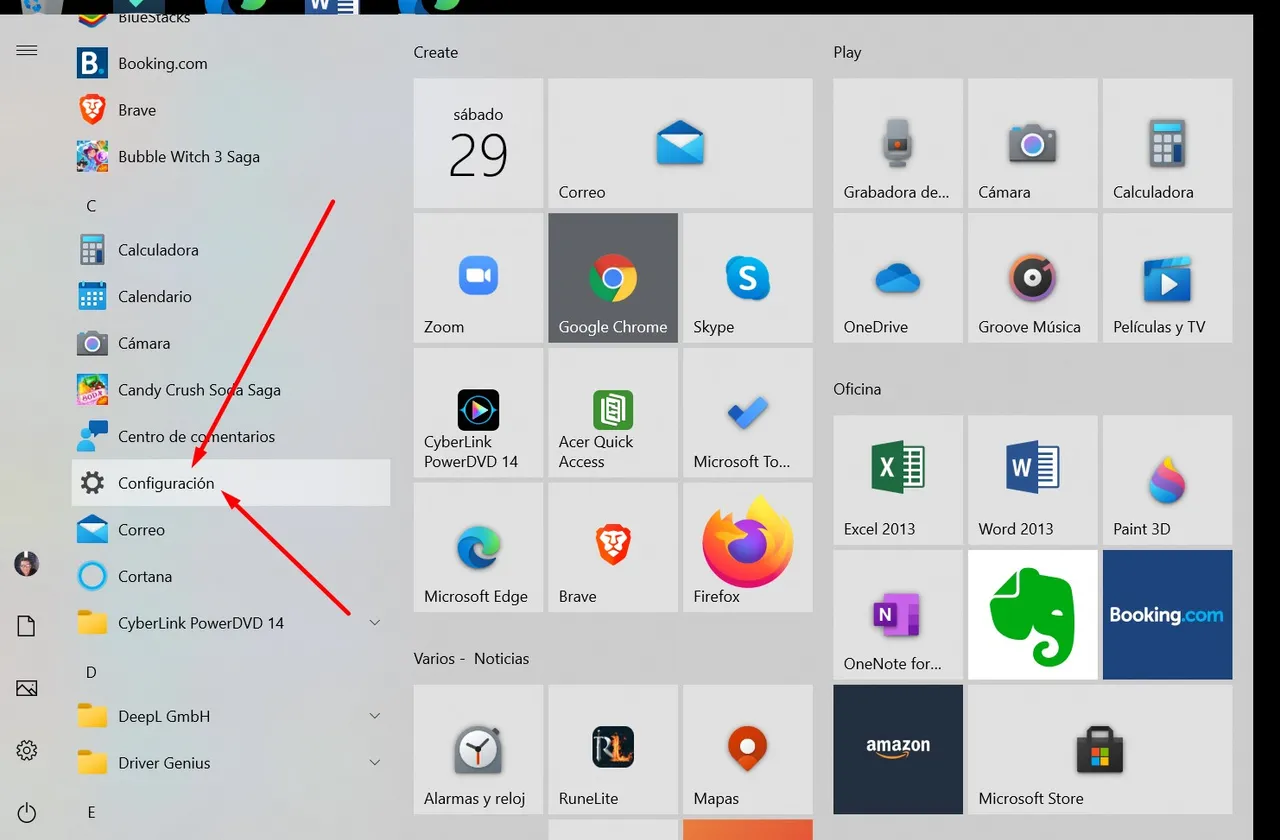Open Brave from the app list
Screen dimensions: 1280x840
tap(231, 110)
